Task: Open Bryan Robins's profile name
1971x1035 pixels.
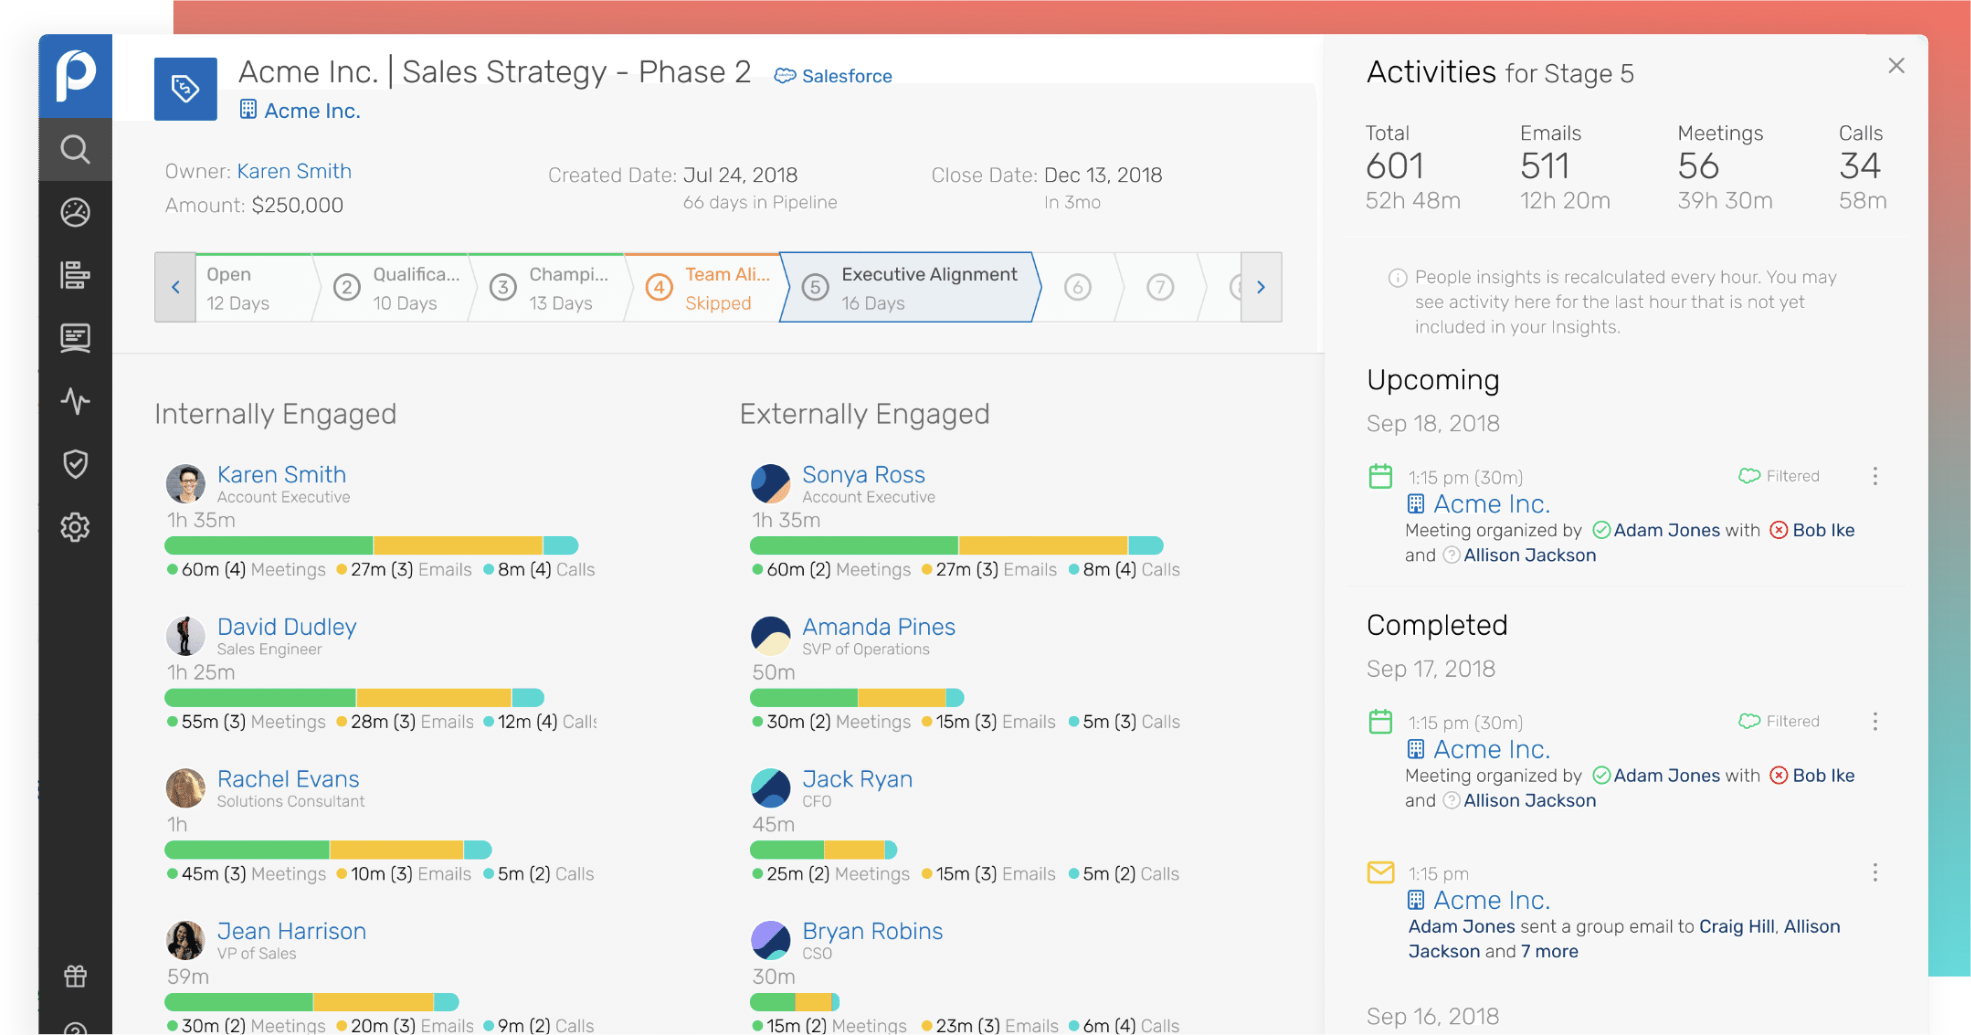Action: click(x=872, y=930)
